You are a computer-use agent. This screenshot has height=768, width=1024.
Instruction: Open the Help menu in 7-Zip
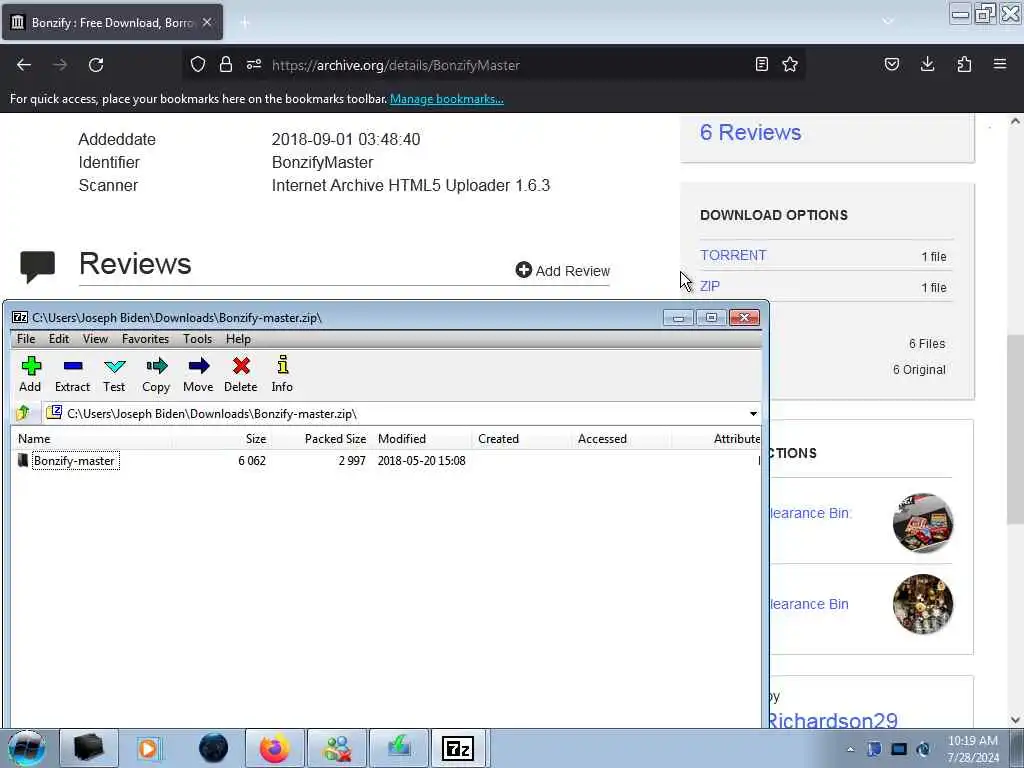pos(238,339)
